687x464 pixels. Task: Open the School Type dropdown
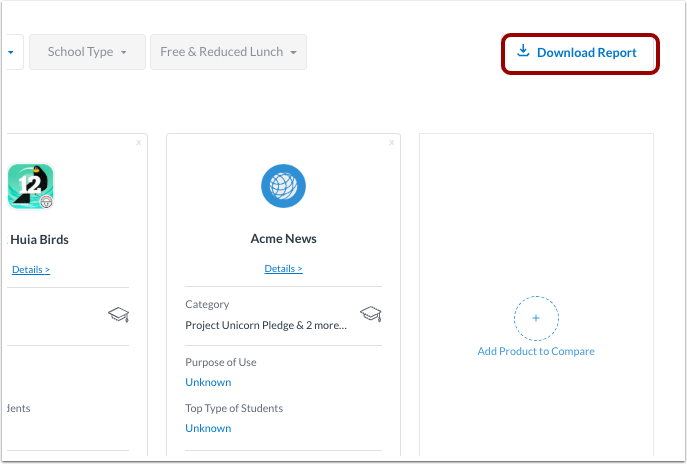(87, 52)
